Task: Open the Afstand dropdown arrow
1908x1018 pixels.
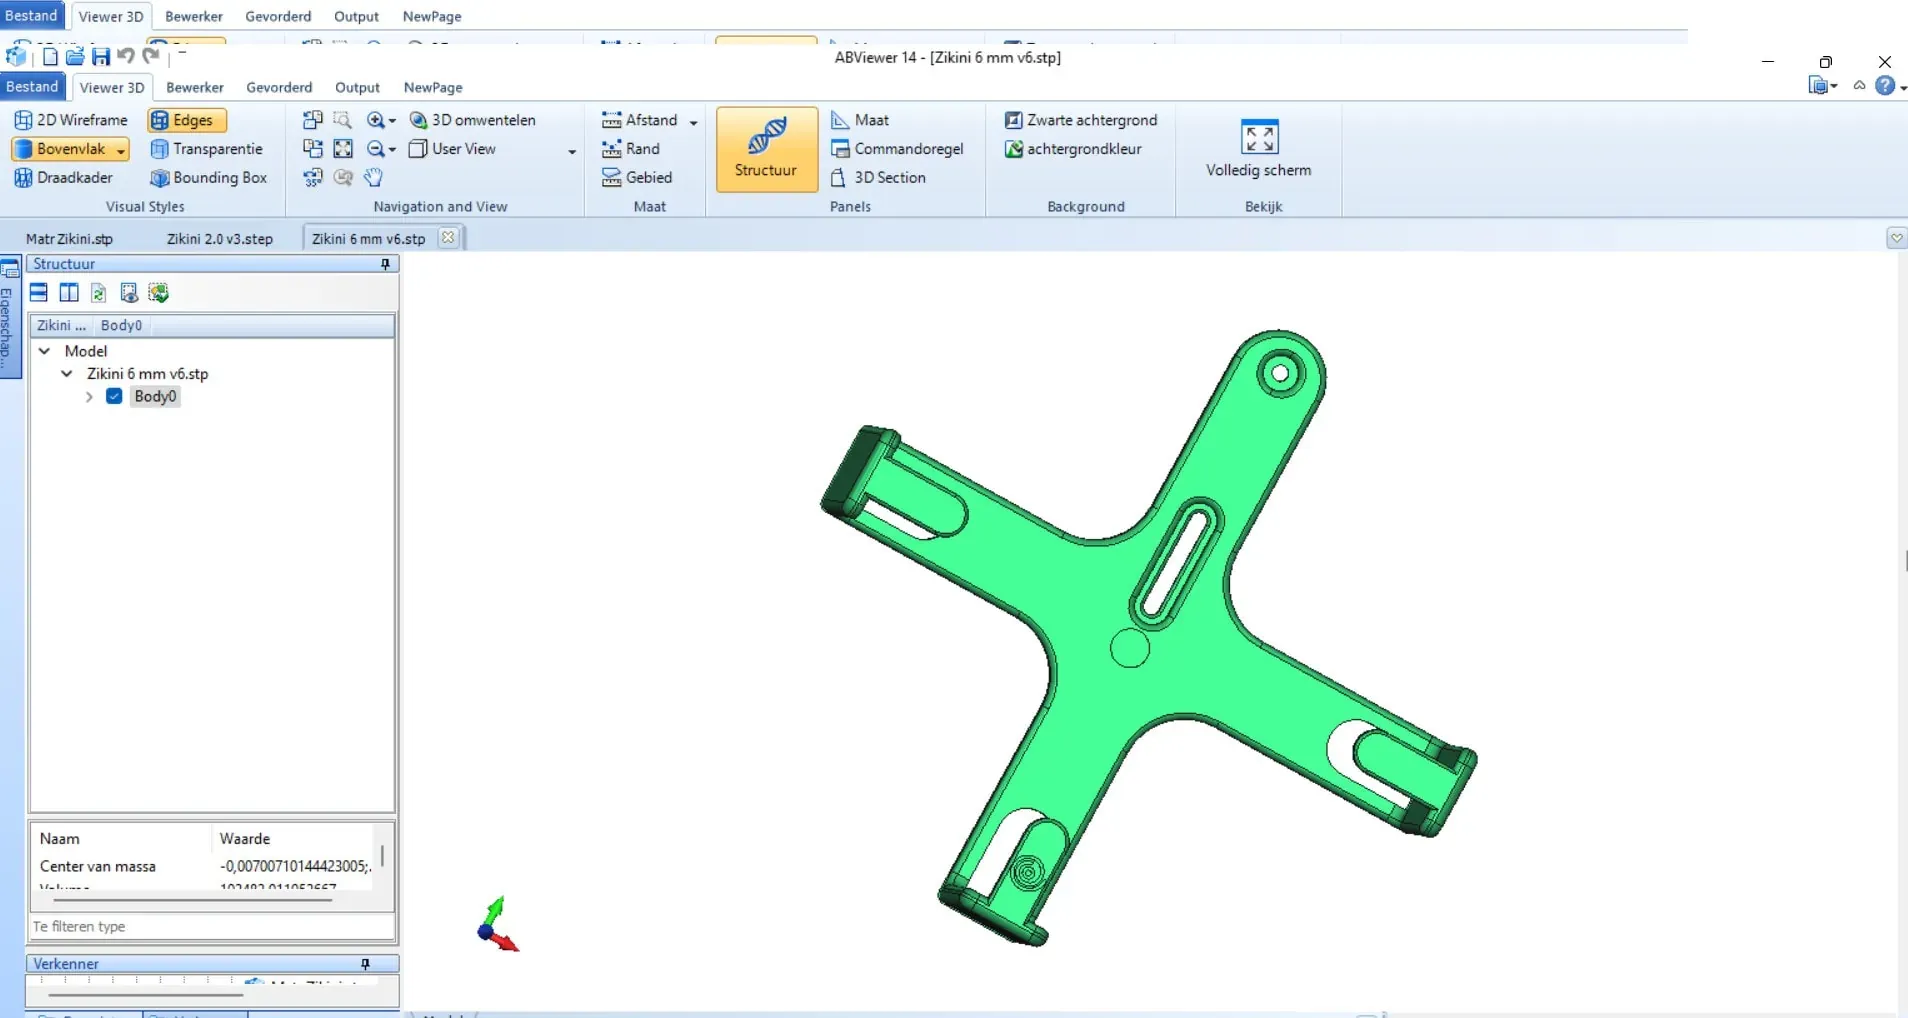Action: (x=694, y=122)
